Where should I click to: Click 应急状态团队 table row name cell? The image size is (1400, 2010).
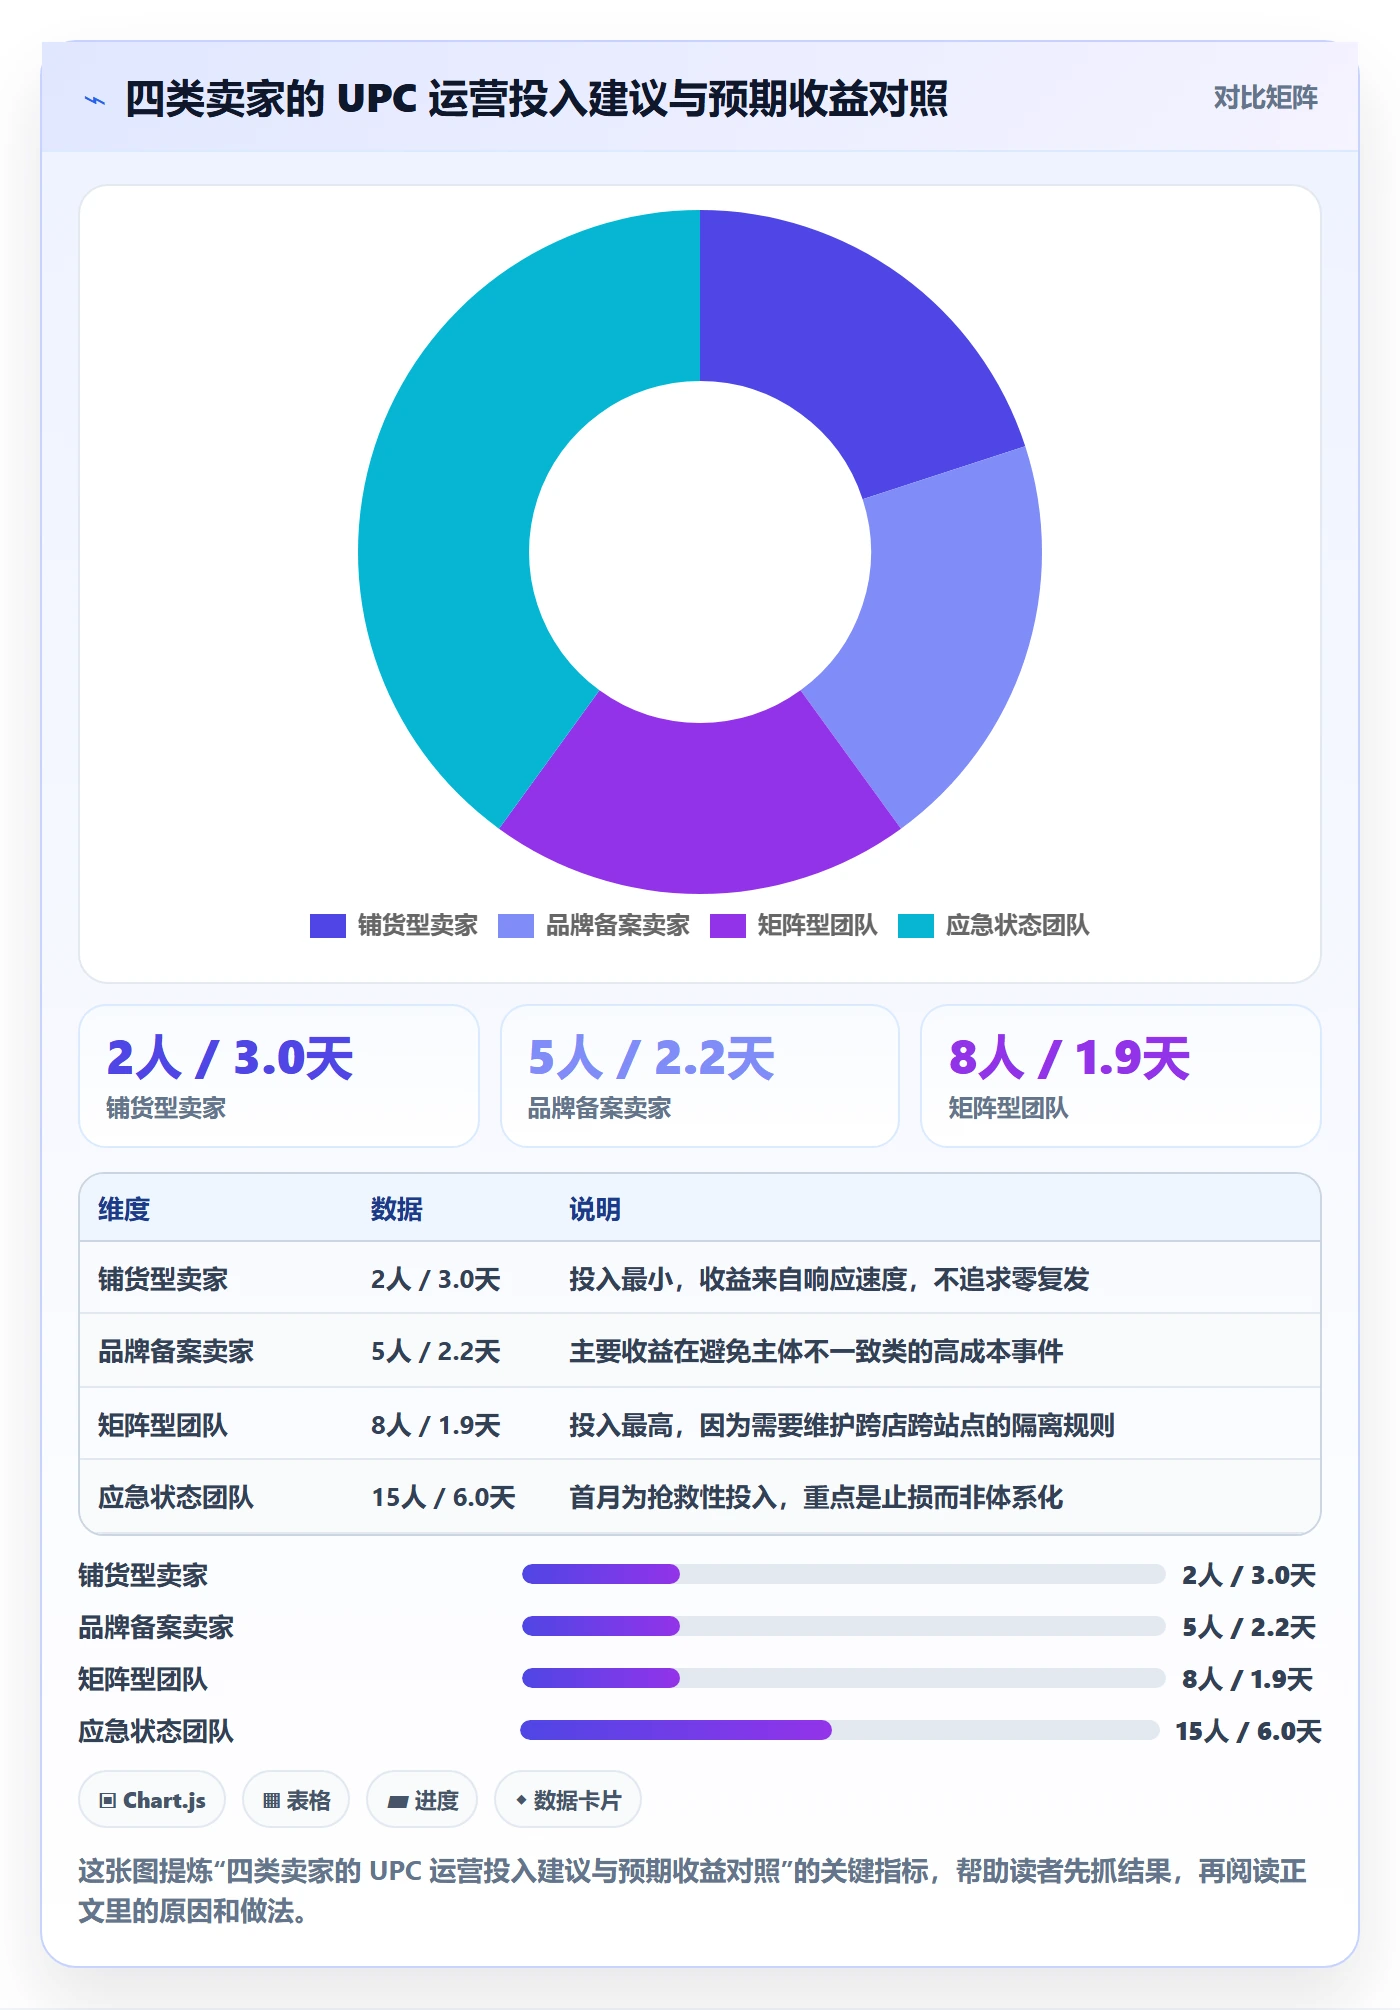coord(176,1497)
